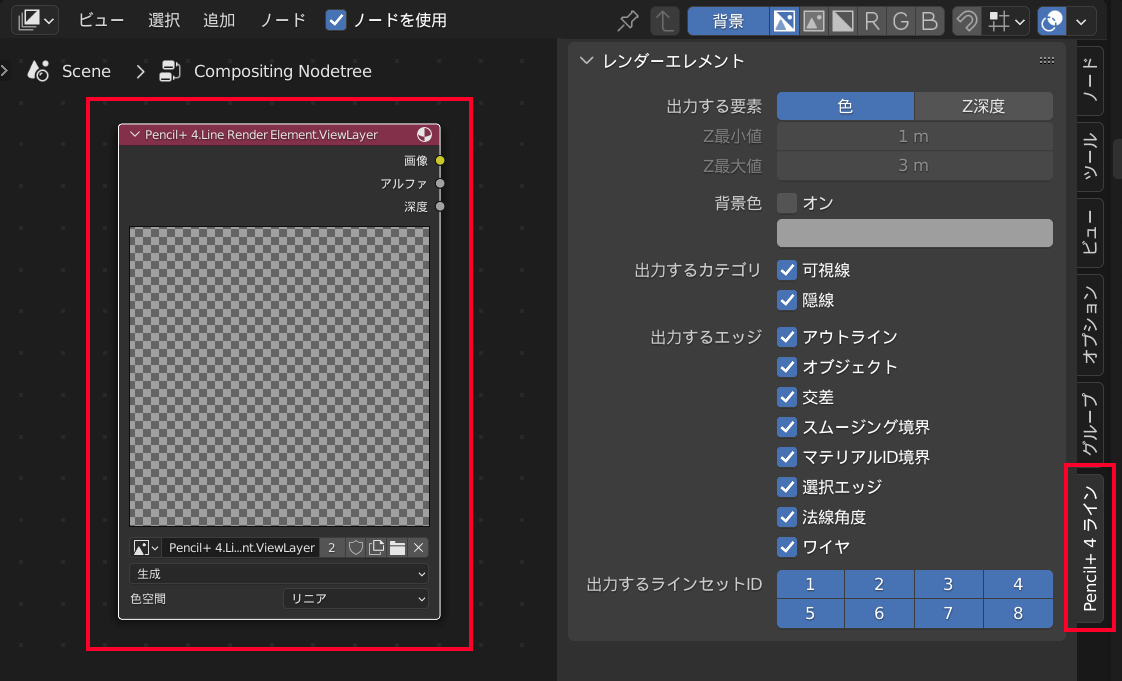The height and width of the screenshot is (681, 1122).
Task: Open image file with folder icon
Action: pos(398,547)
